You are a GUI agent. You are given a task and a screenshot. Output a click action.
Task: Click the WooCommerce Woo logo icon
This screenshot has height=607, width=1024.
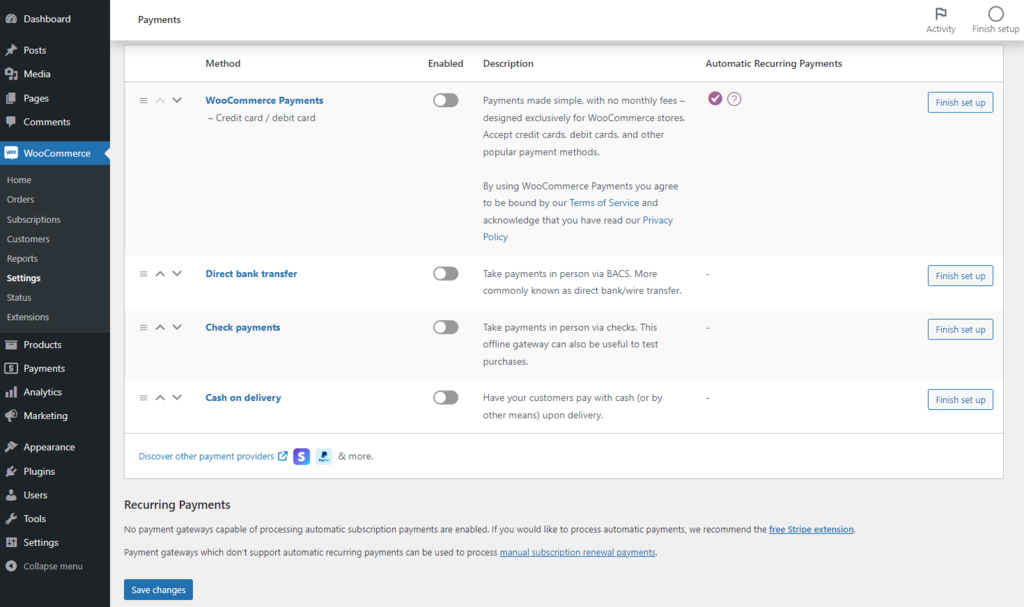click(x=11, y=153)
